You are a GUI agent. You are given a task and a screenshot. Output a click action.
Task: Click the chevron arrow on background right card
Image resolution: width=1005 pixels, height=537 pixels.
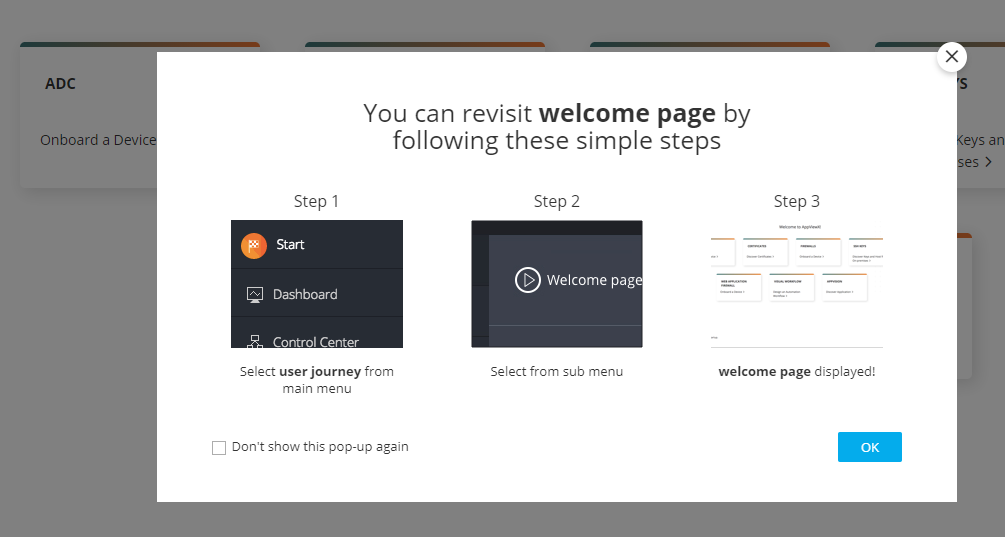pos(988,162)
